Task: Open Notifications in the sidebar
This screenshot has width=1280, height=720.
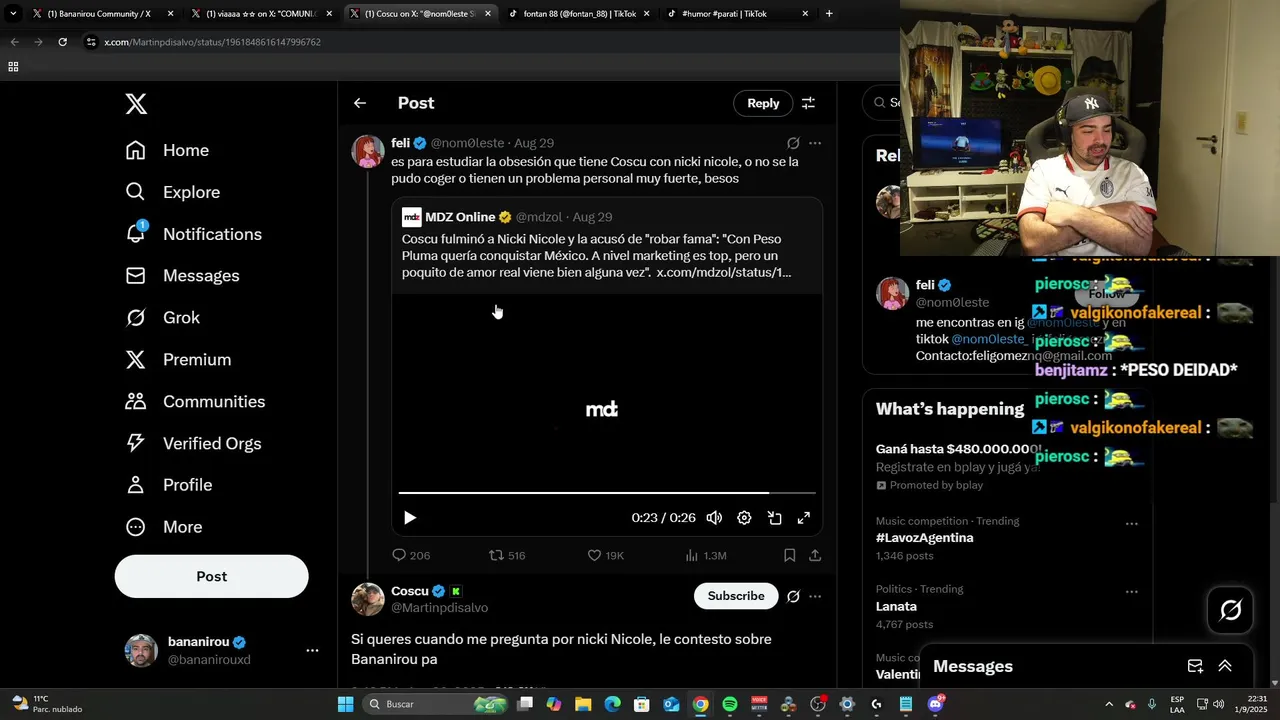Action: click(193, 234)
